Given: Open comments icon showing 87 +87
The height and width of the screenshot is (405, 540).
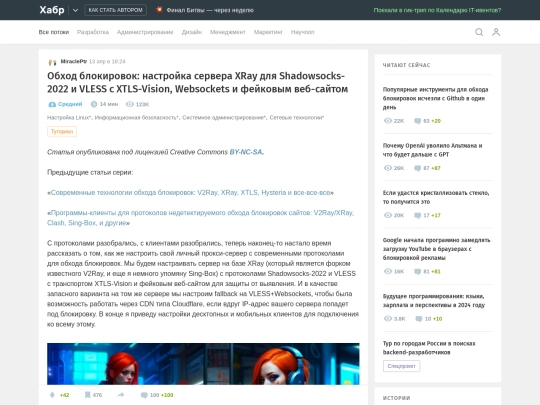Looking at the screenshot, I should pos(417,168).
